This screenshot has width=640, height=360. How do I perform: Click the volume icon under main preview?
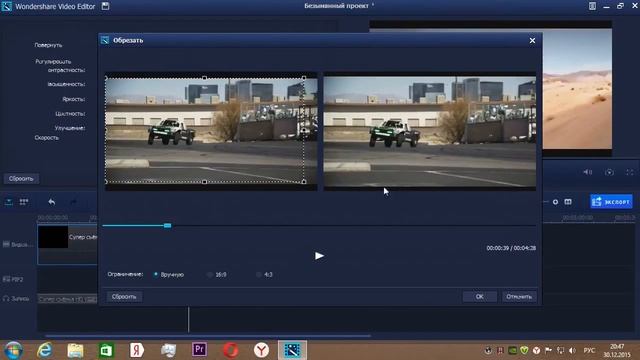point(587,172)
